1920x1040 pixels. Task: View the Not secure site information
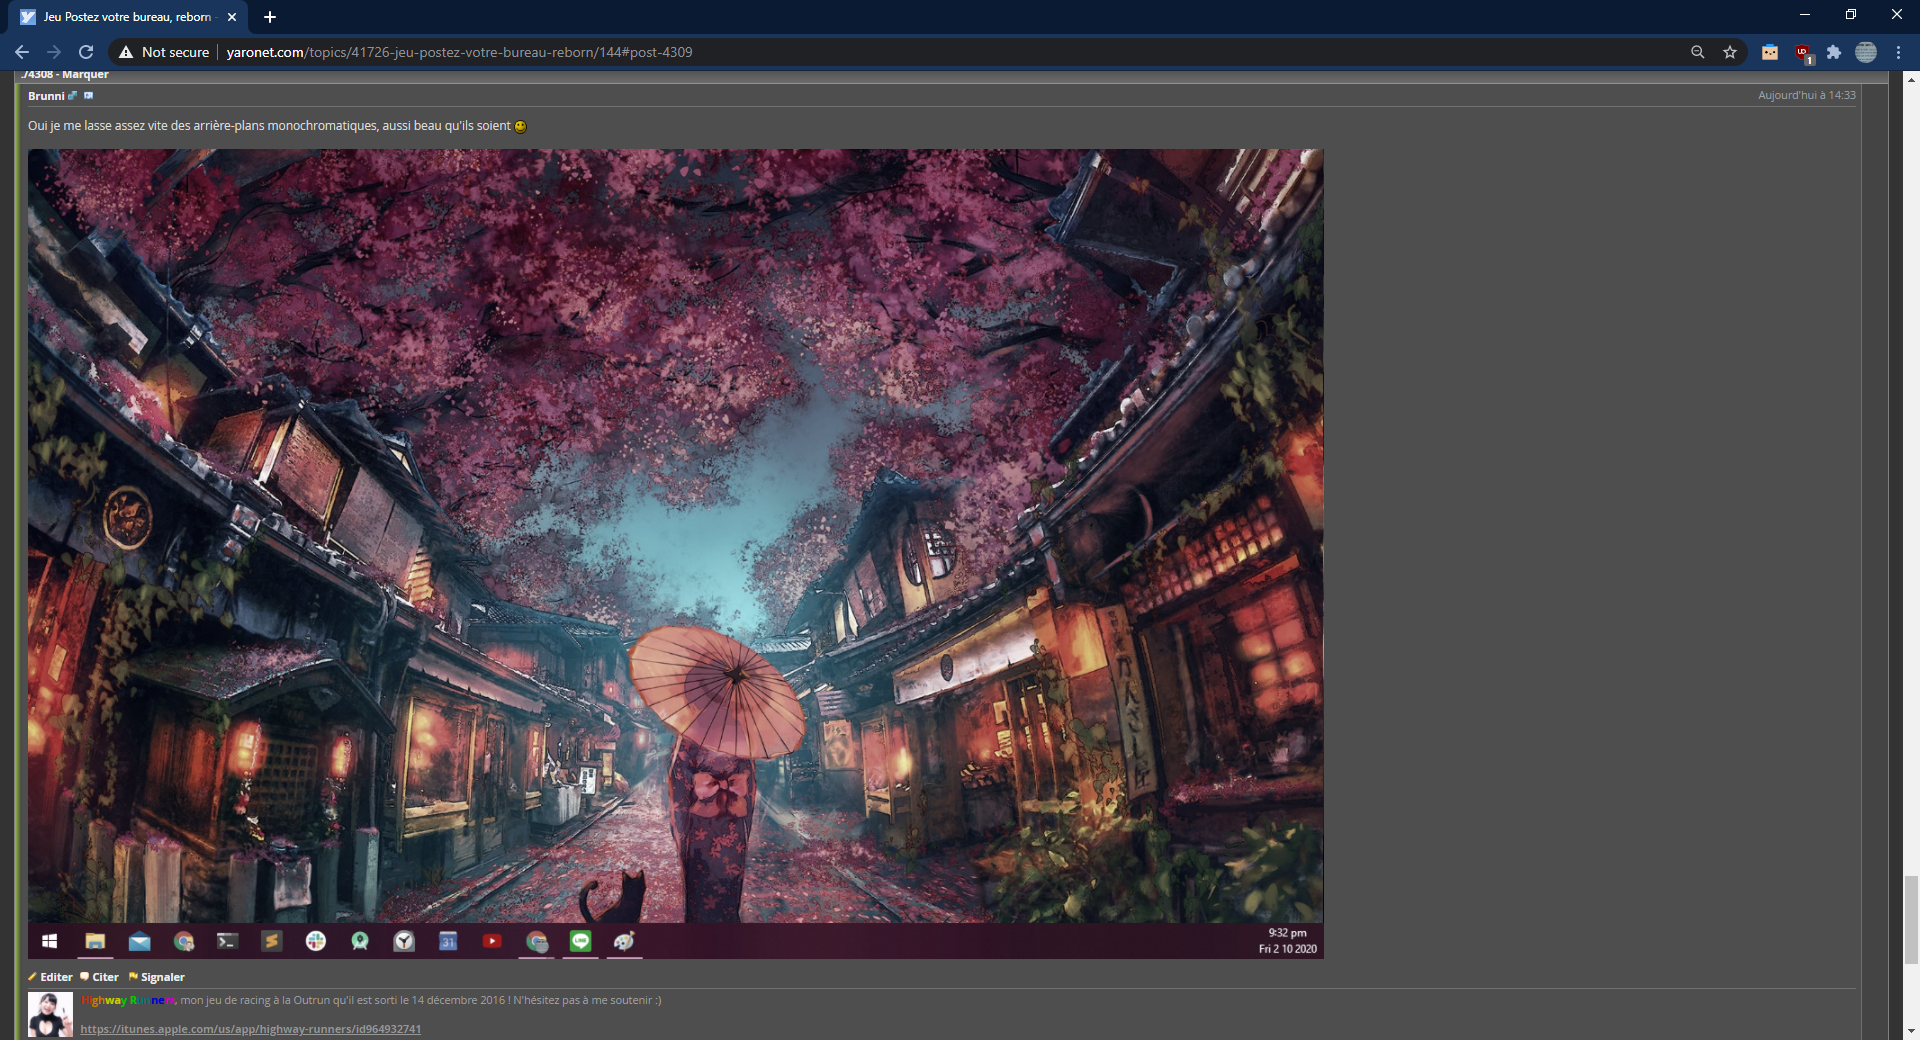(164, 52)
